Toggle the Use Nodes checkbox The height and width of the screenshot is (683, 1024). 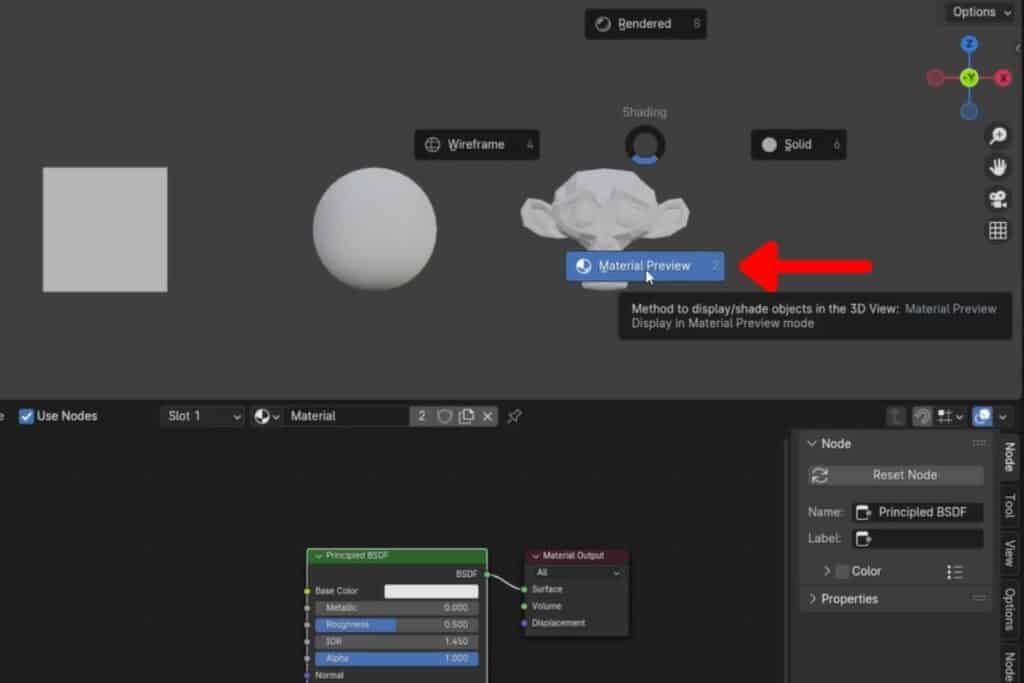27,416
